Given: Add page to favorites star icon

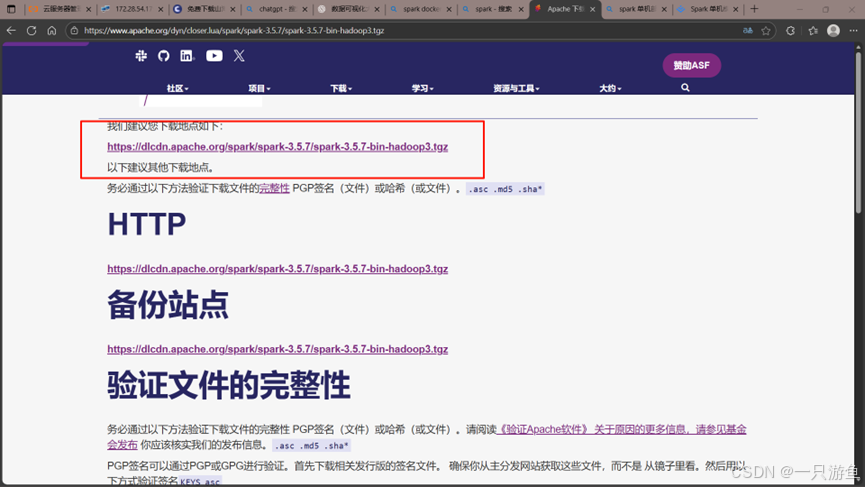Looking at the screenshot, I should [x=766, y=31].
